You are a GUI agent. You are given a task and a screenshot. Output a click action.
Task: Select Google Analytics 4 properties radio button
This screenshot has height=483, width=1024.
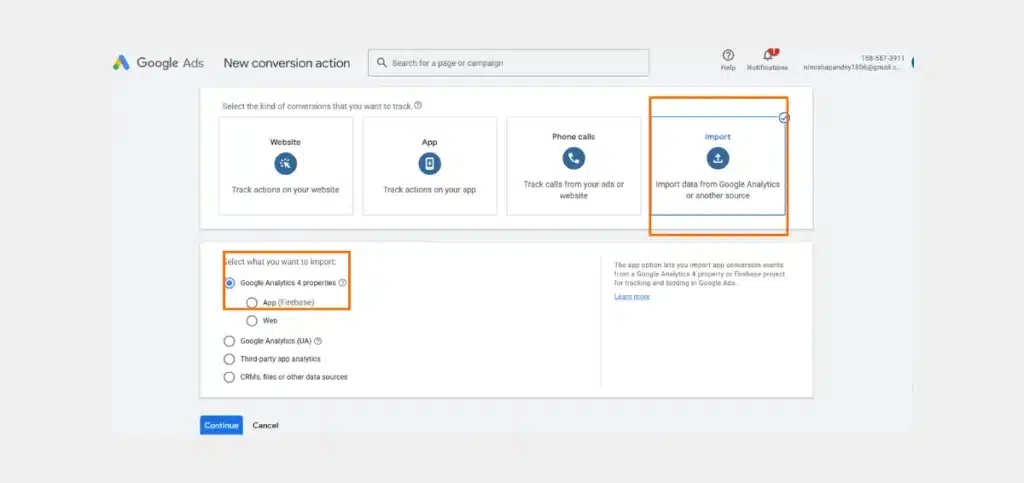[x=229, y=283]
